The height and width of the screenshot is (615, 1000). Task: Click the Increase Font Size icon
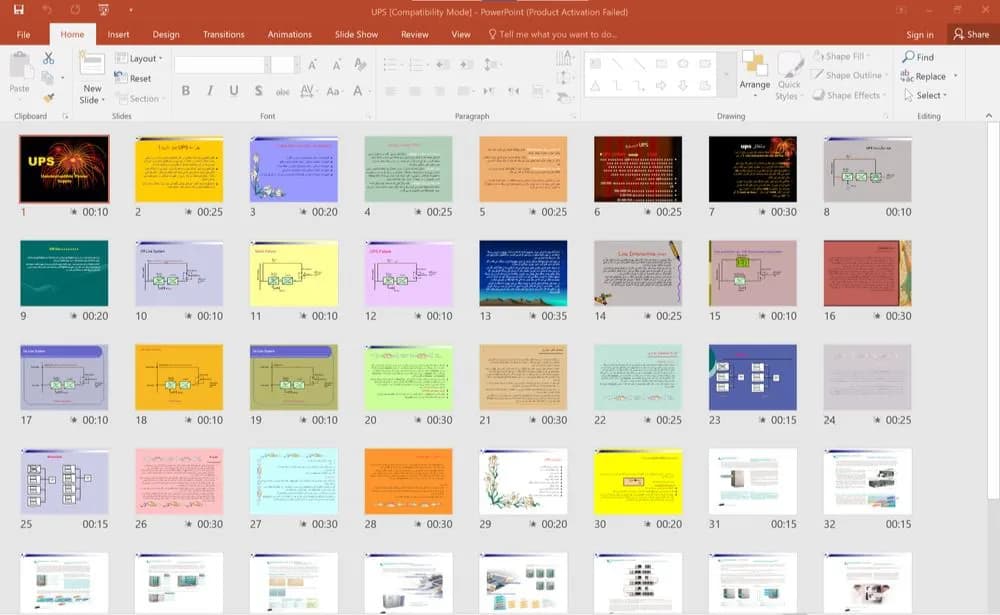click(312, 64)
